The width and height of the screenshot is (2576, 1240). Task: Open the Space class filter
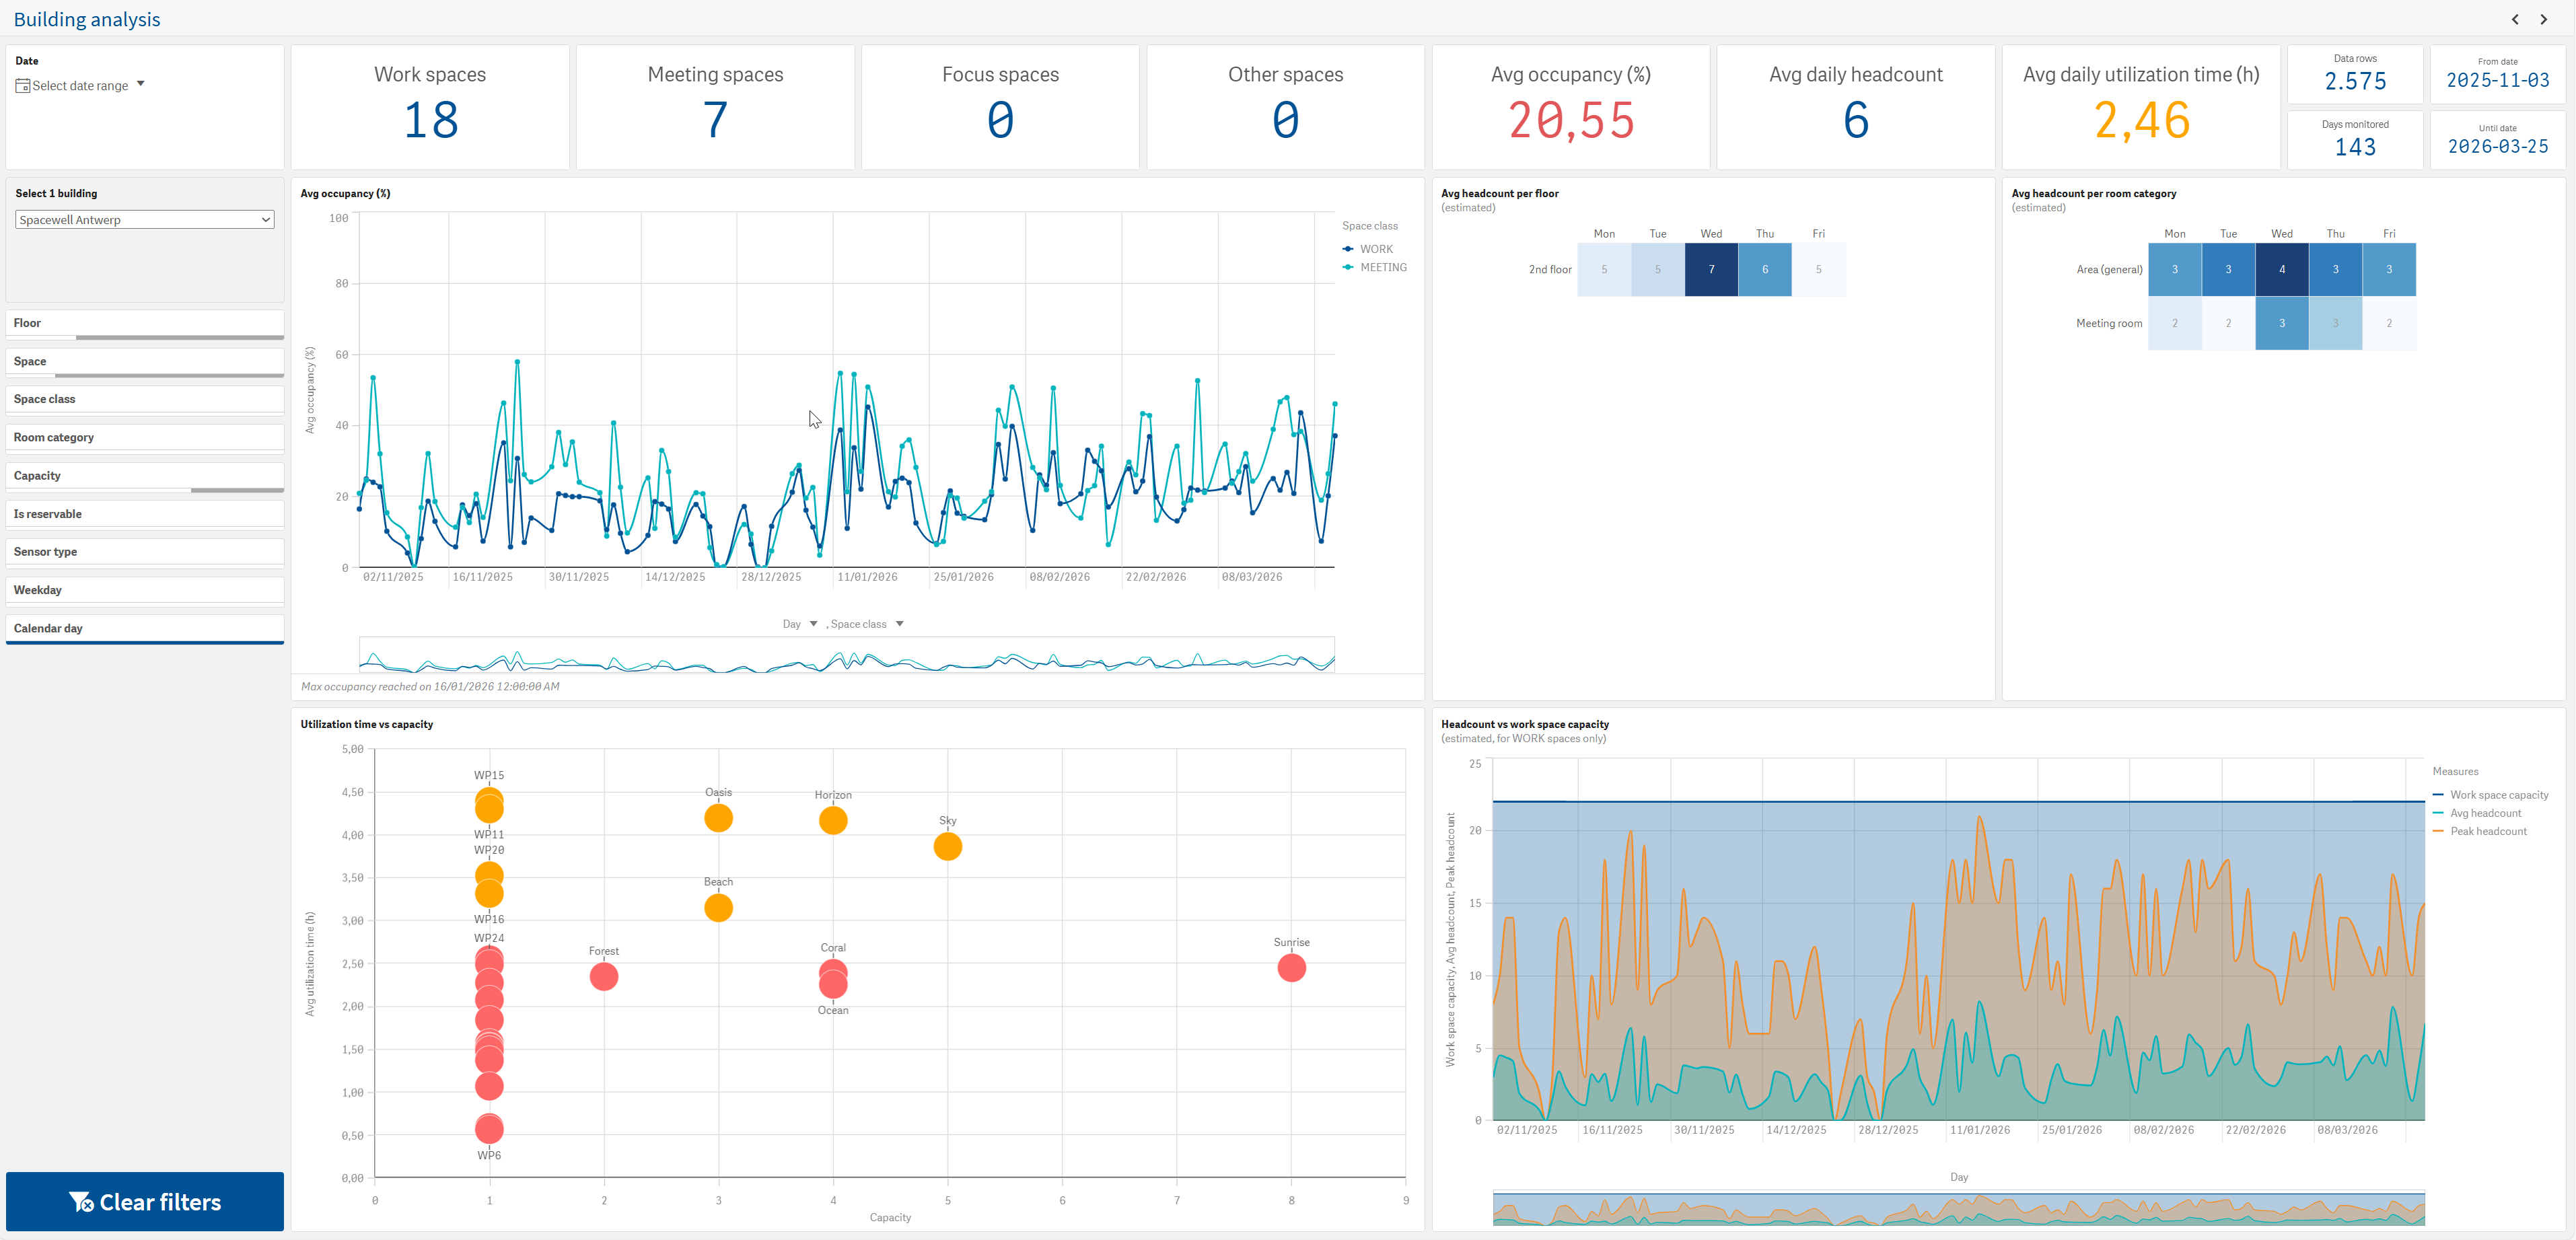pyautogui.click(x=145, y=399)
